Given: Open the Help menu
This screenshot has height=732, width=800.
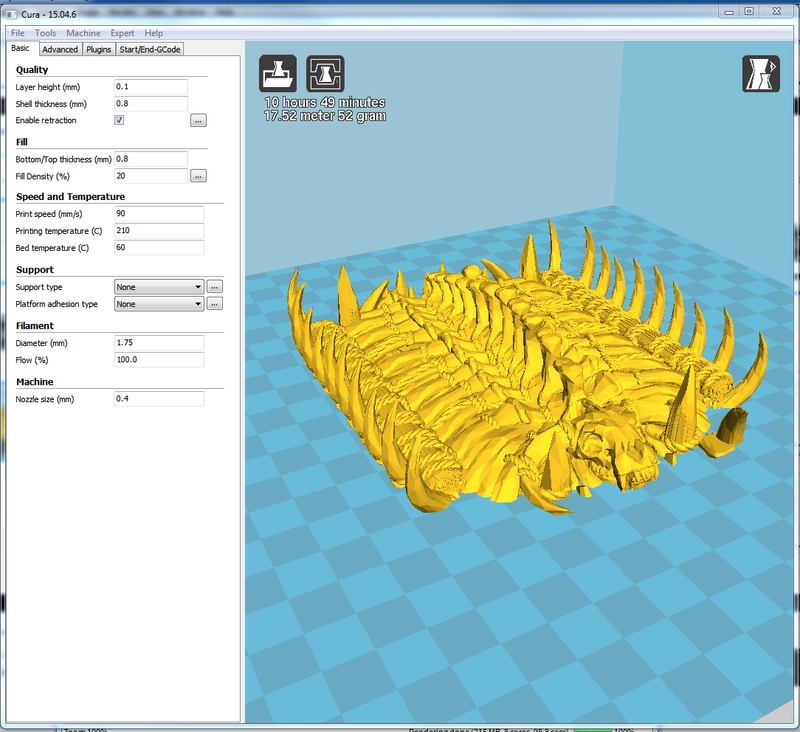Looking at the screenshot, I should 154,33.
